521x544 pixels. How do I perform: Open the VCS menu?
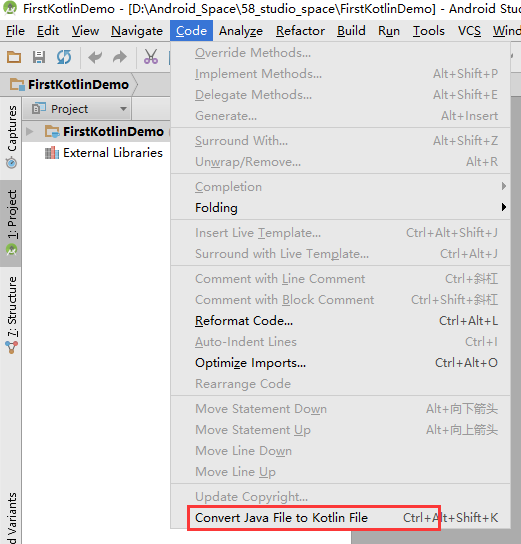tap(469, 31)
